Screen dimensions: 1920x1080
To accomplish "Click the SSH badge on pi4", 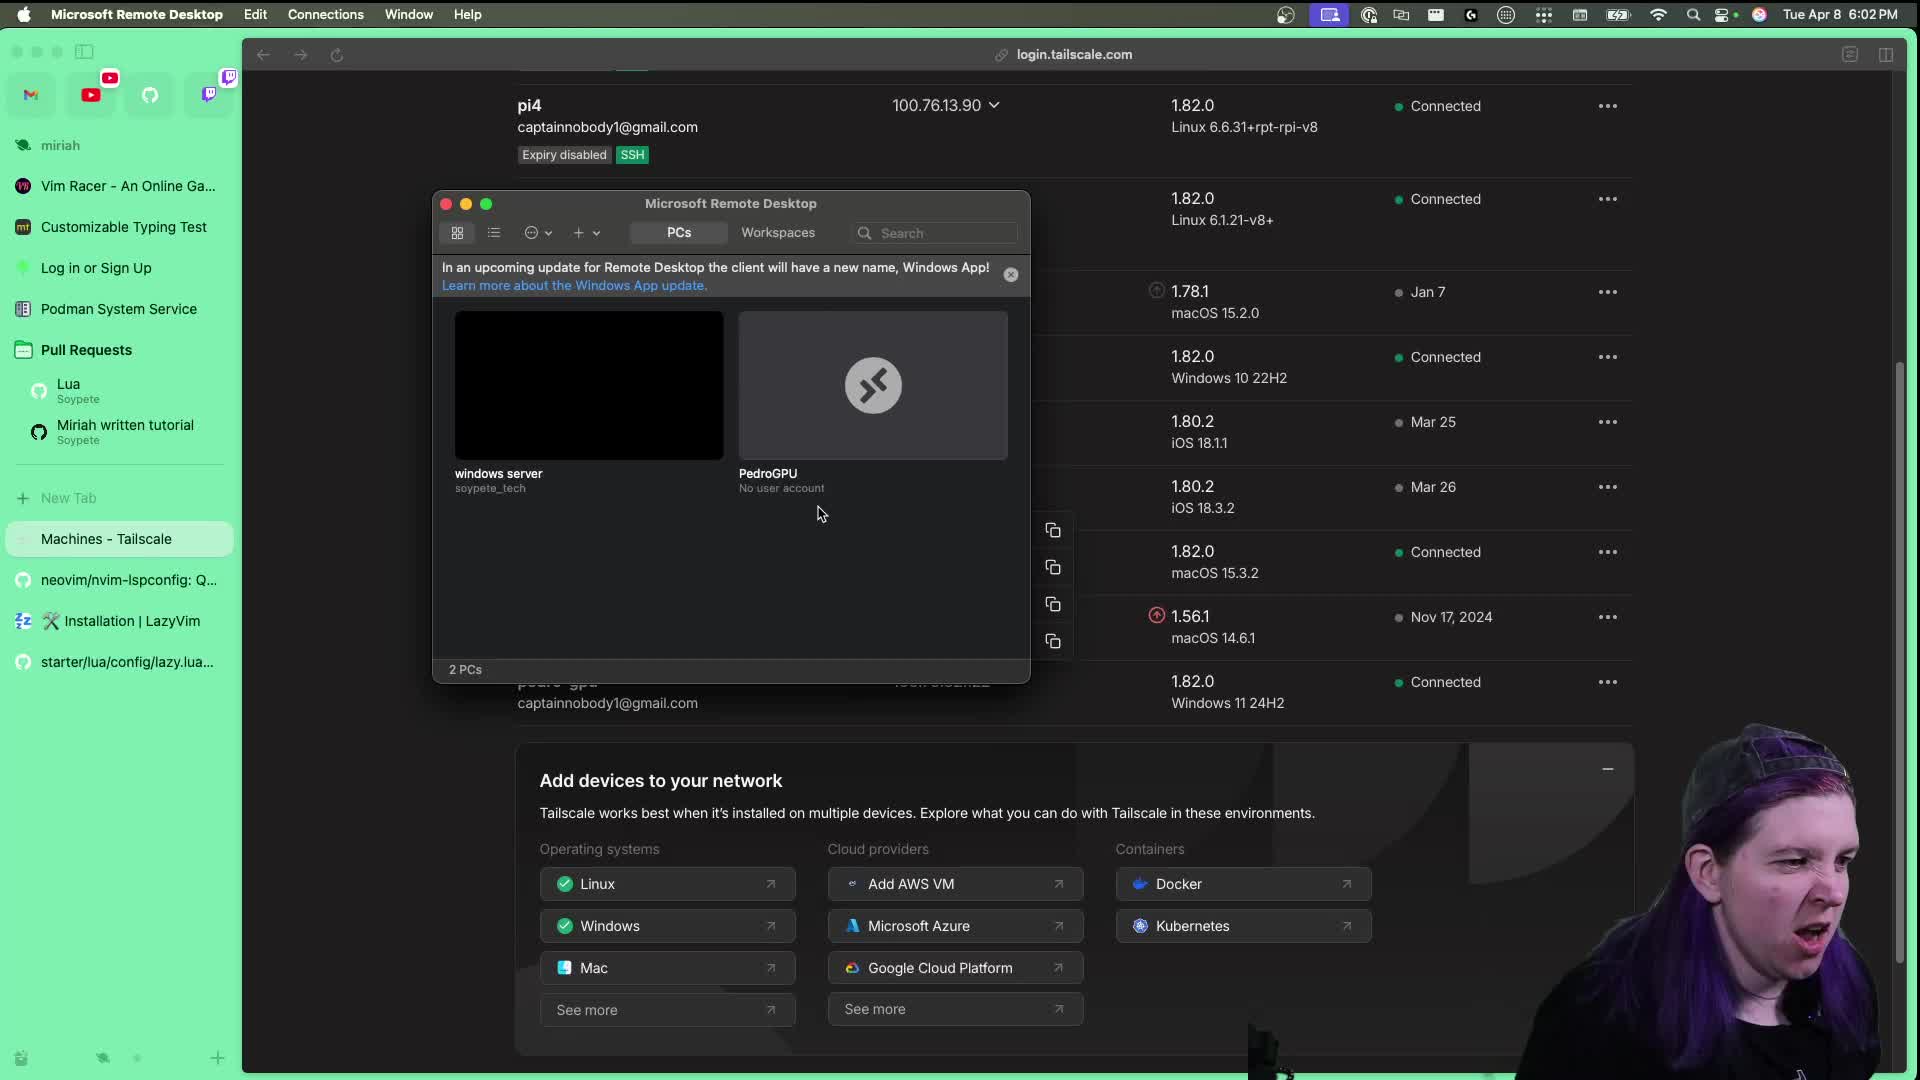I will 632,155.
